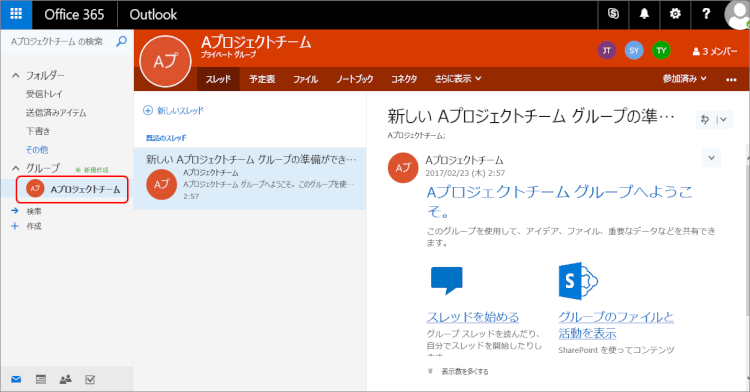Click 新規作成 next to グループ

click(92, 170)
